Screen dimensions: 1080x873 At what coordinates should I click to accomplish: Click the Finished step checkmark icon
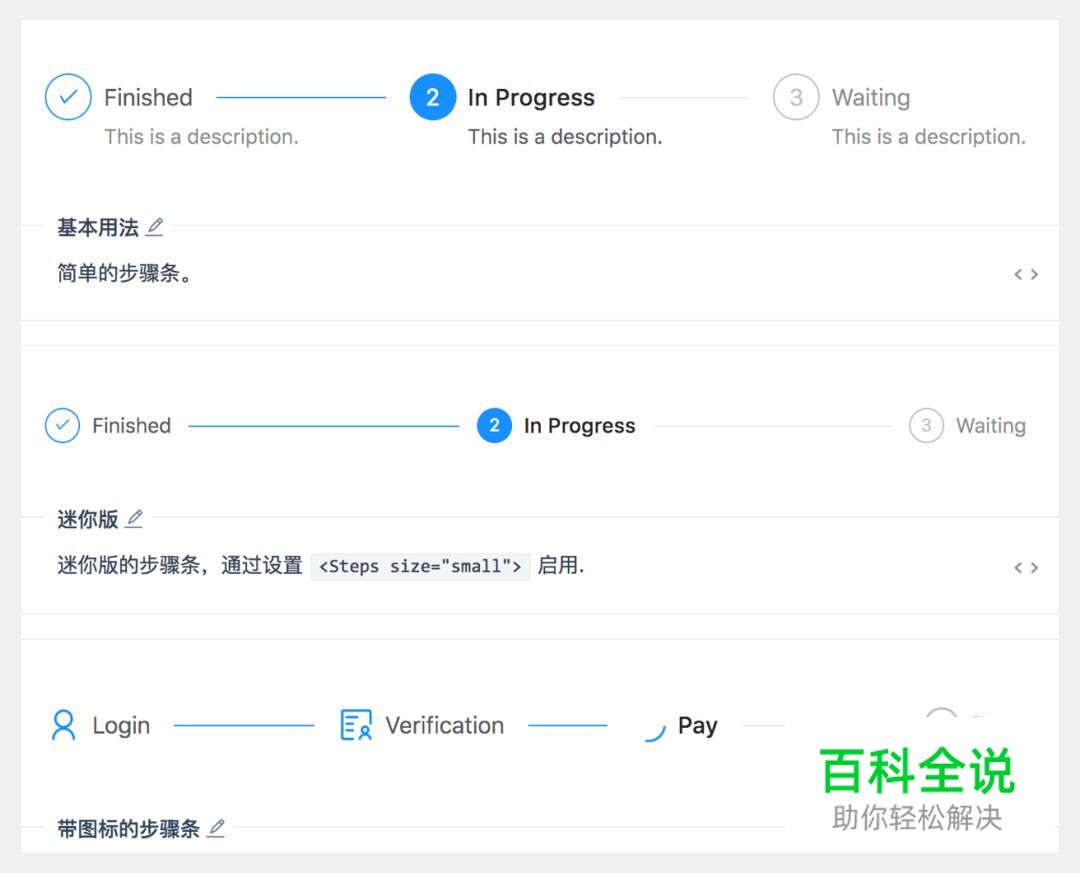pos(68,97)
